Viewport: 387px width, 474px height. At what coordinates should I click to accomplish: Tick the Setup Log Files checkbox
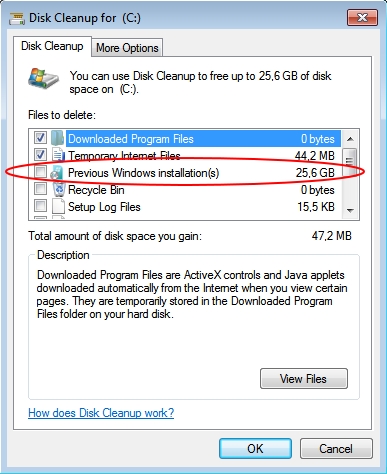click(40, 206)
